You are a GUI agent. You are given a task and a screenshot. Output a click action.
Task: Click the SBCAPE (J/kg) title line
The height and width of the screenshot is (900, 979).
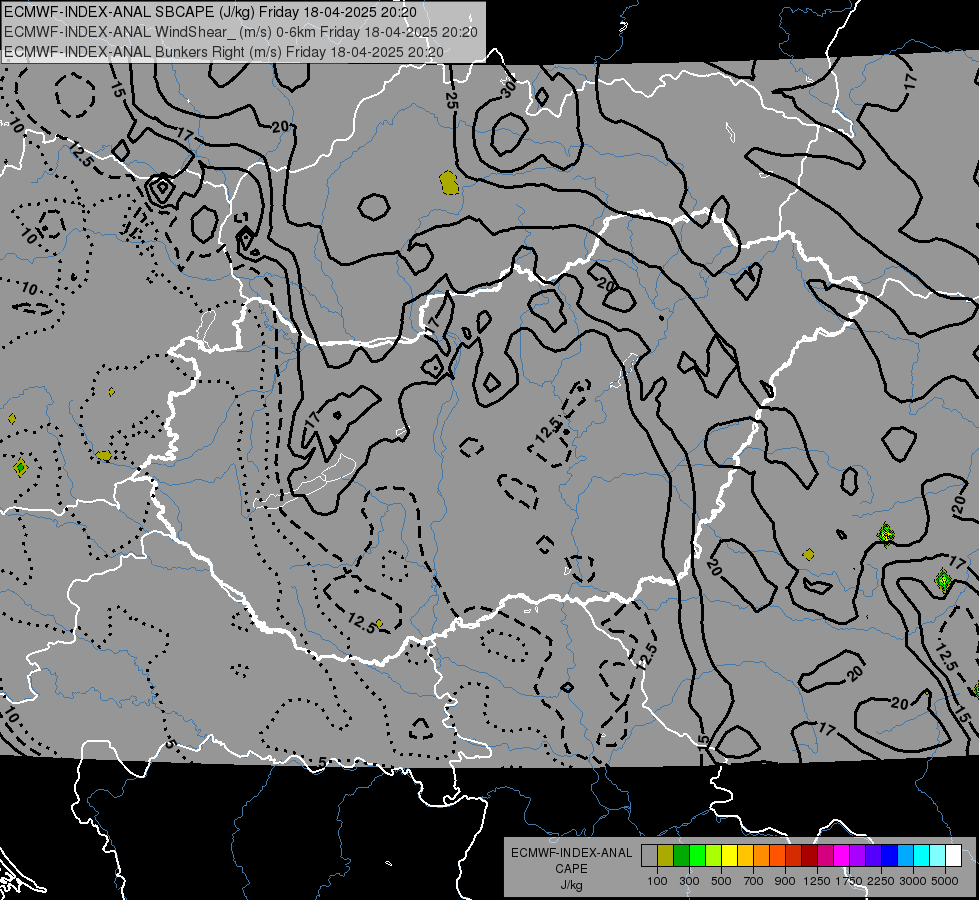coord(210,12)
